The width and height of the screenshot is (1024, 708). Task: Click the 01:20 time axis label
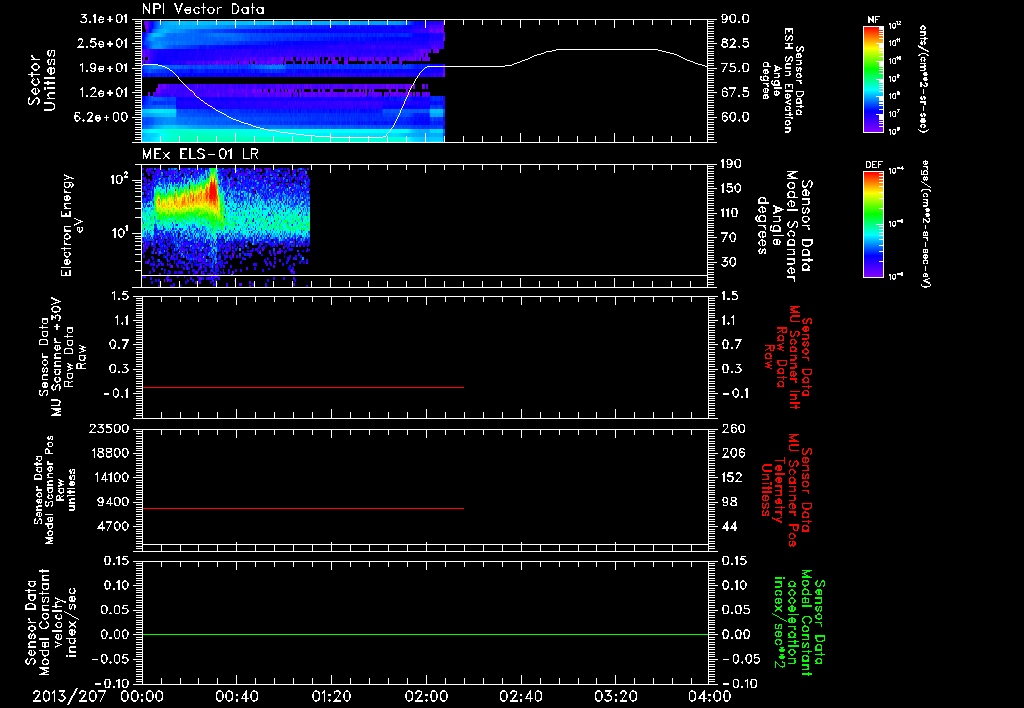point(331,696)
